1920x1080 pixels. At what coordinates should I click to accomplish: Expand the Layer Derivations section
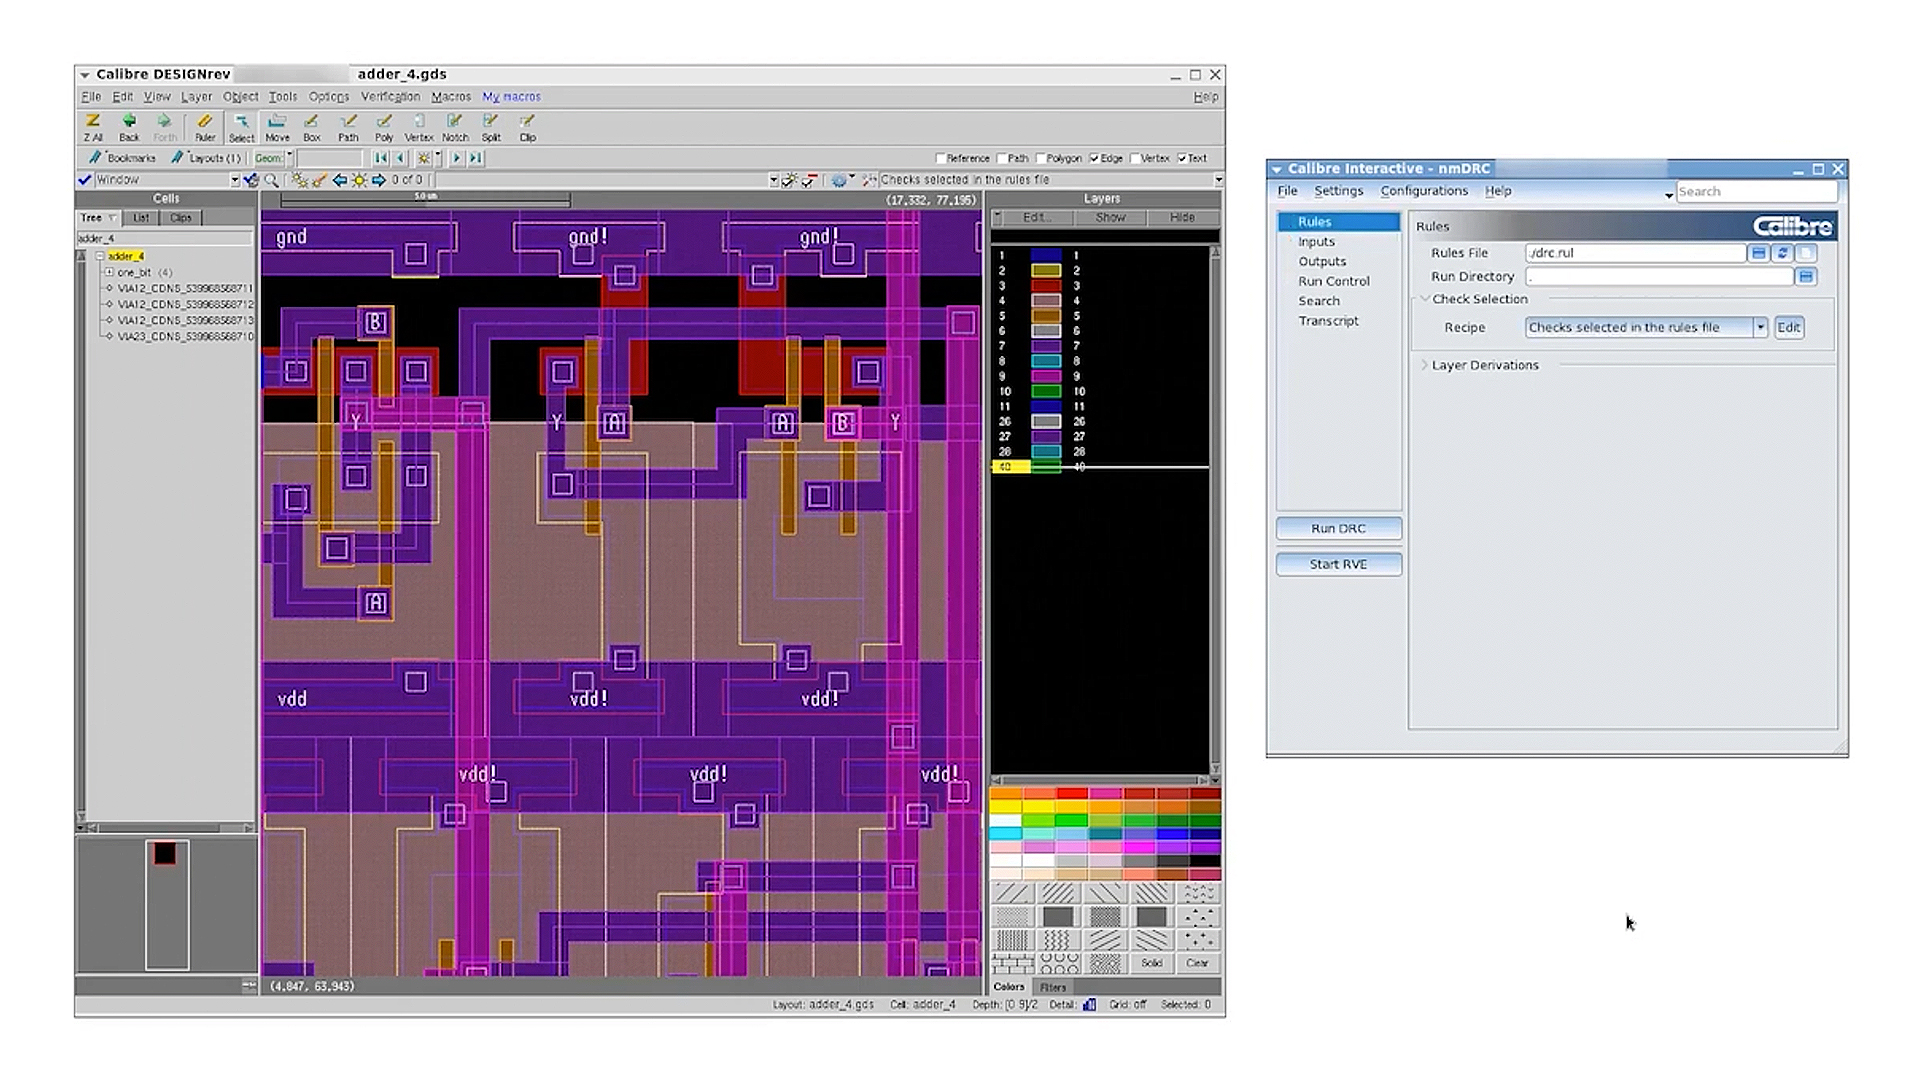[x=1425, y=365]
